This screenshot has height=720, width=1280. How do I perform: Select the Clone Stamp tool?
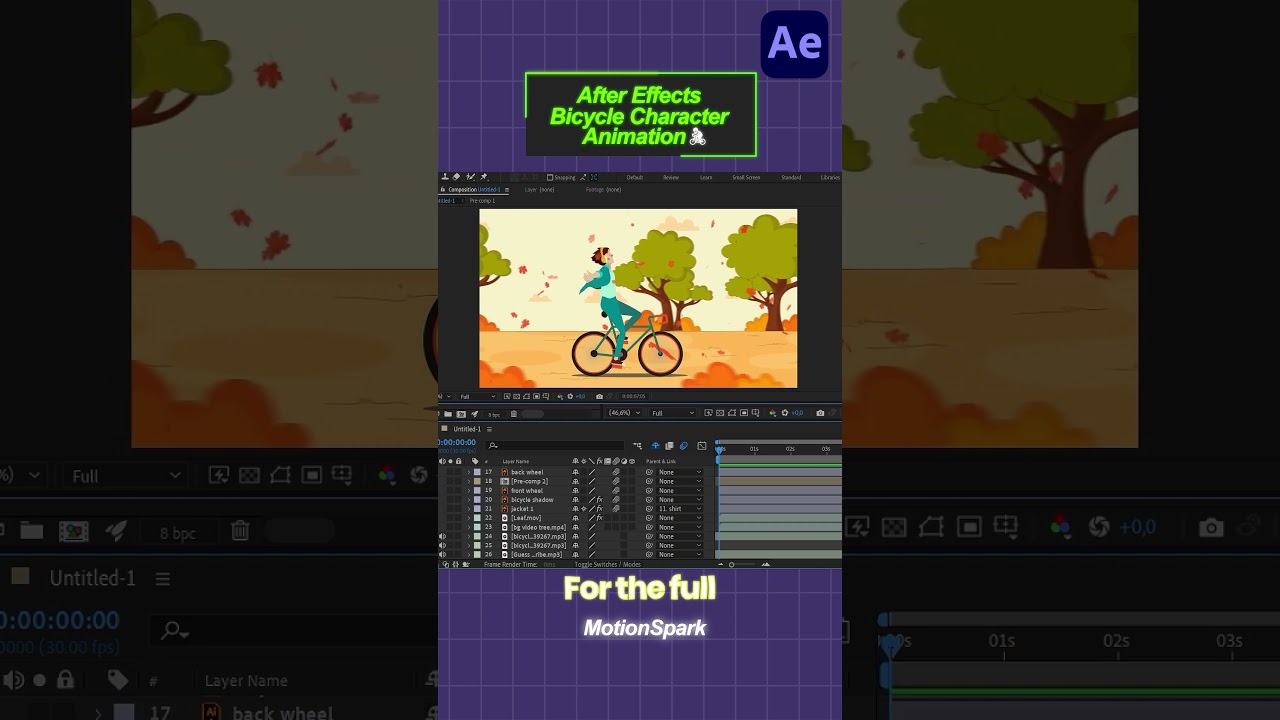[445, 177]
